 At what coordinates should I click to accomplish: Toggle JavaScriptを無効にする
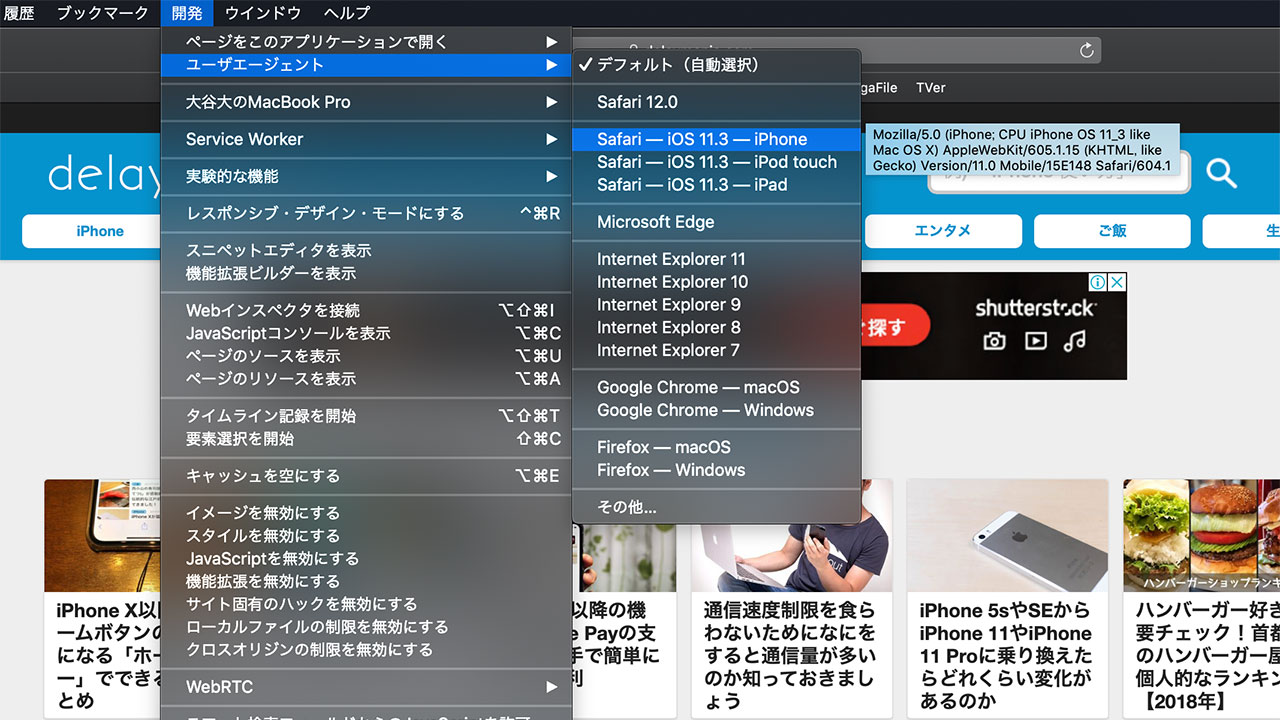click(x=366, y=559)
